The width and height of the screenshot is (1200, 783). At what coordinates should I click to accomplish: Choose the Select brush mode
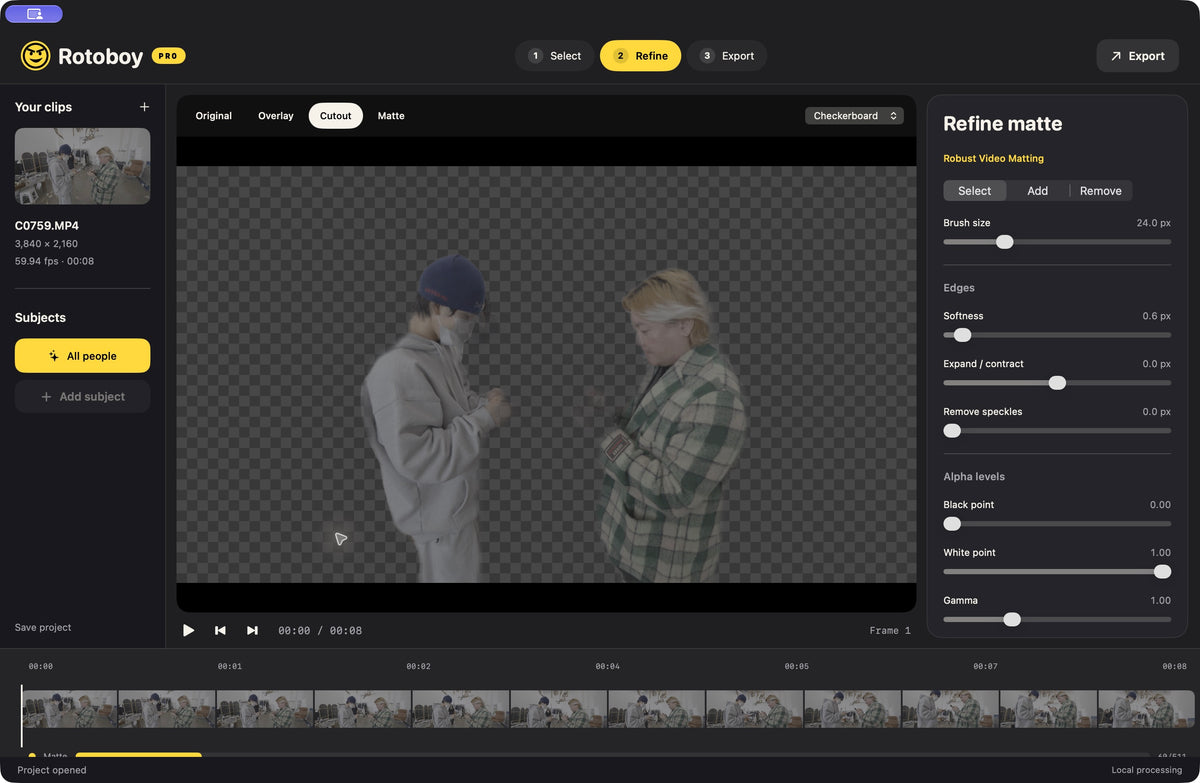(x=975, y=191)
